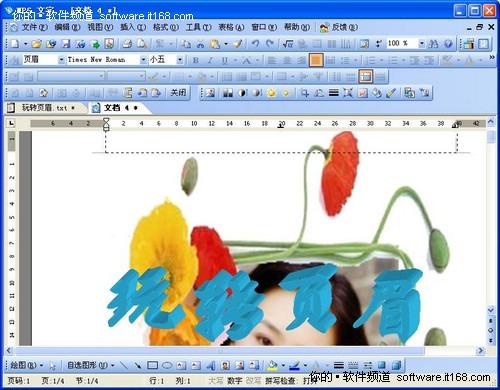Viewport: 500px width, 390px height.
Task: Click the Print icon in toolbar
Action: (x=127, y=44)
